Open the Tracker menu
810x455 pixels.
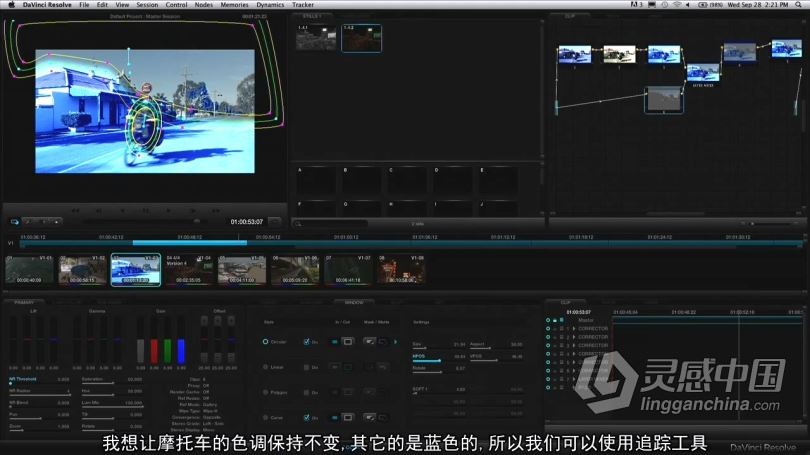click(303, 5)
